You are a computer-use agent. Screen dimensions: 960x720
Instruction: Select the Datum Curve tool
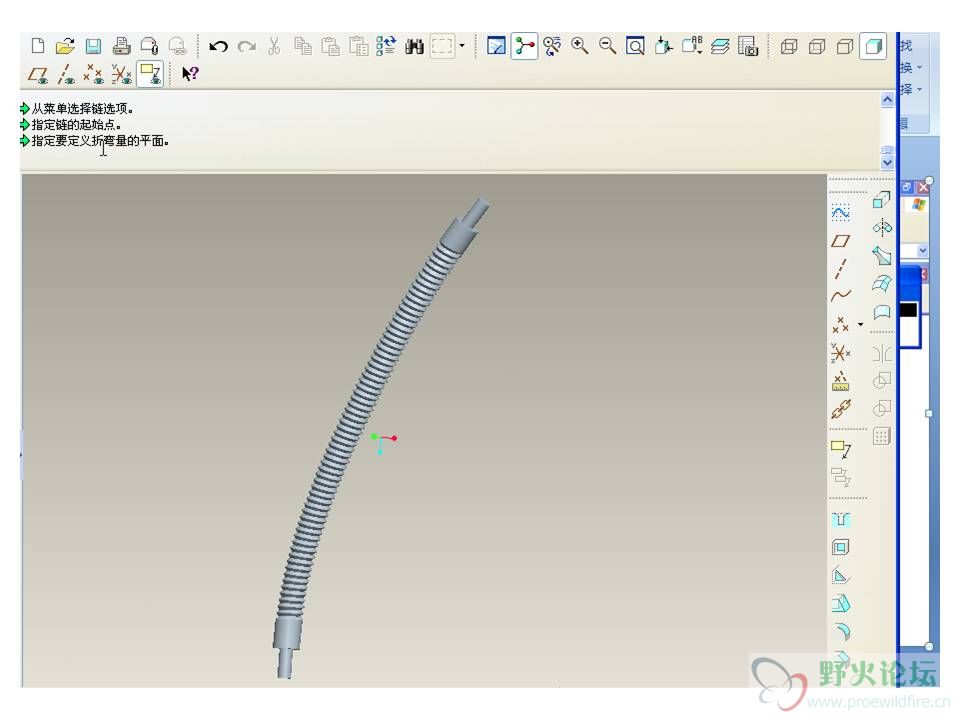click(x=841, y=296)
